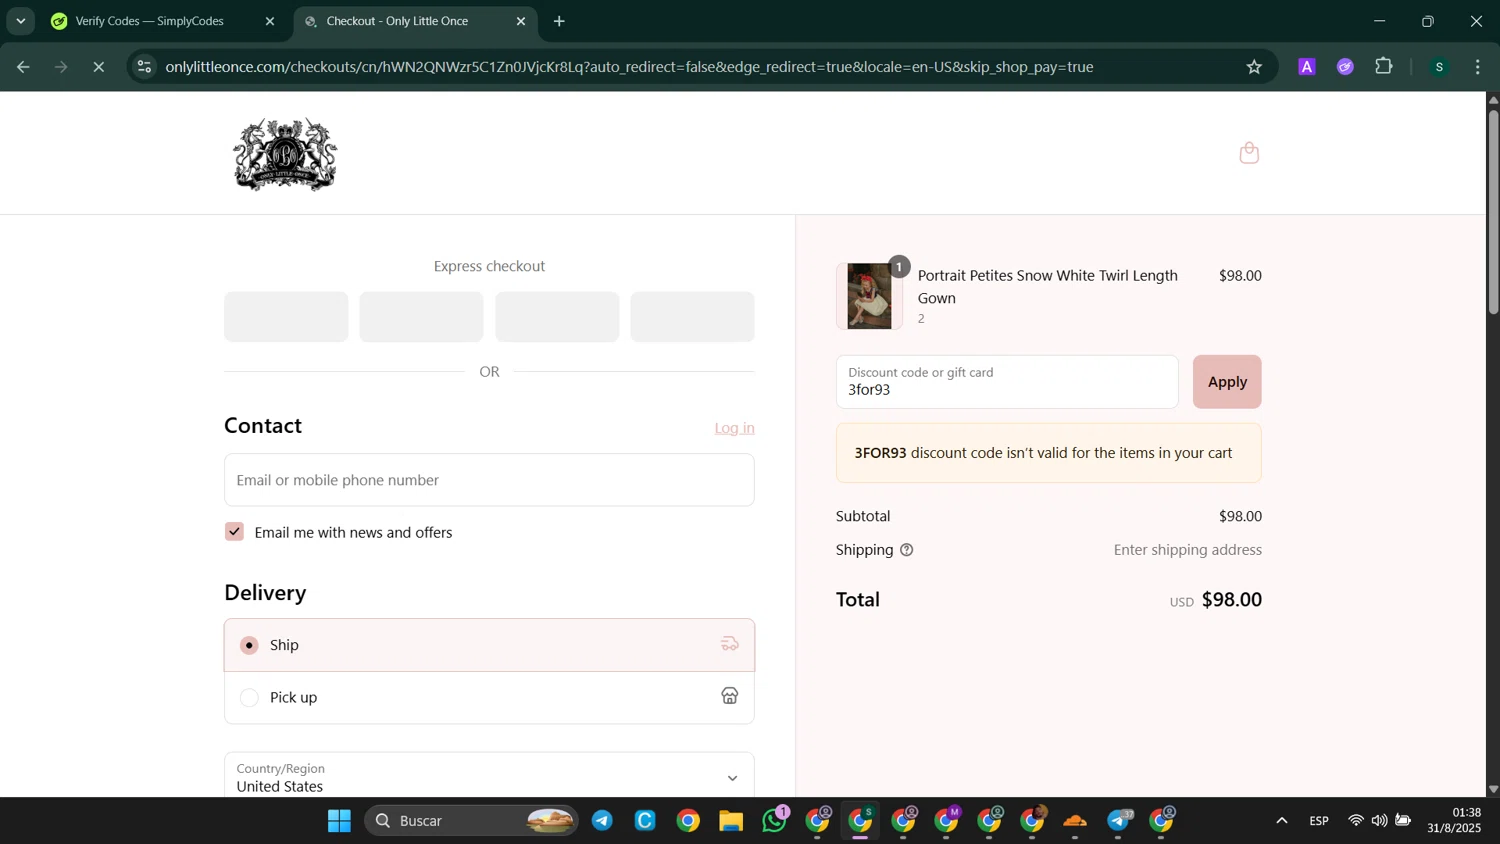
Task: Click the page vertical scrollbar
Action: click(1493, 212)
